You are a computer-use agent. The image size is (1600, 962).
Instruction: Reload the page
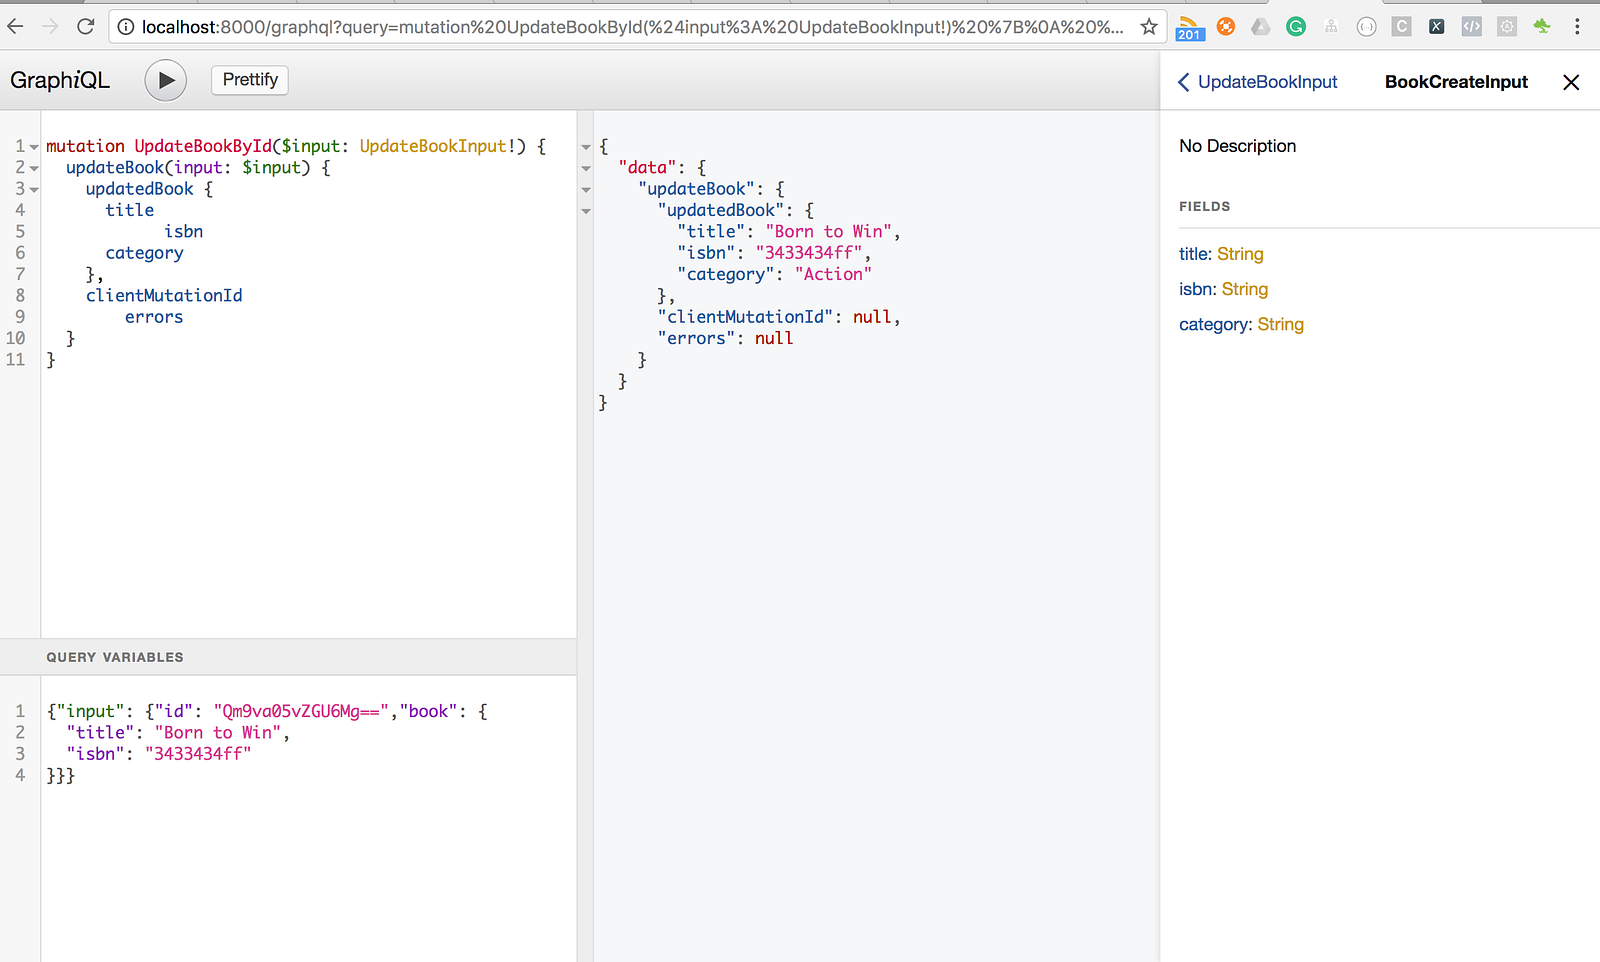[86, 27]
